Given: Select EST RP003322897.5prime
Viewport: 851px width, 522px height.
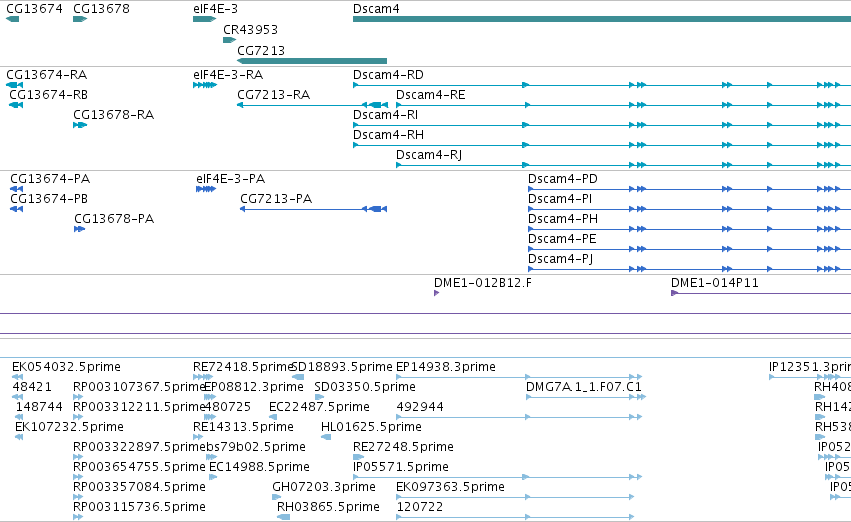Looking at the screenshot, I should (x=78, y=457).
